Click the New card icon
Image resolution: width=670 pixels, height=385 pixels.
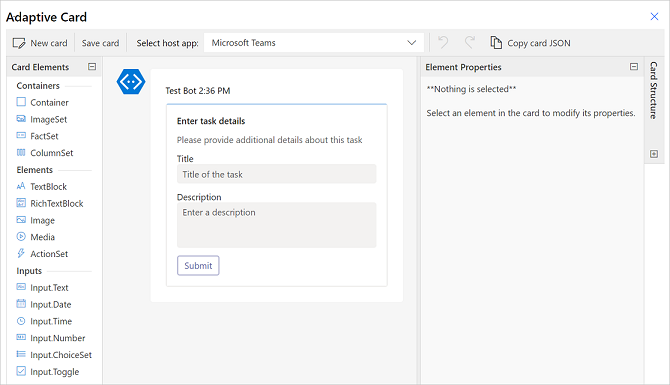point(19,43)
